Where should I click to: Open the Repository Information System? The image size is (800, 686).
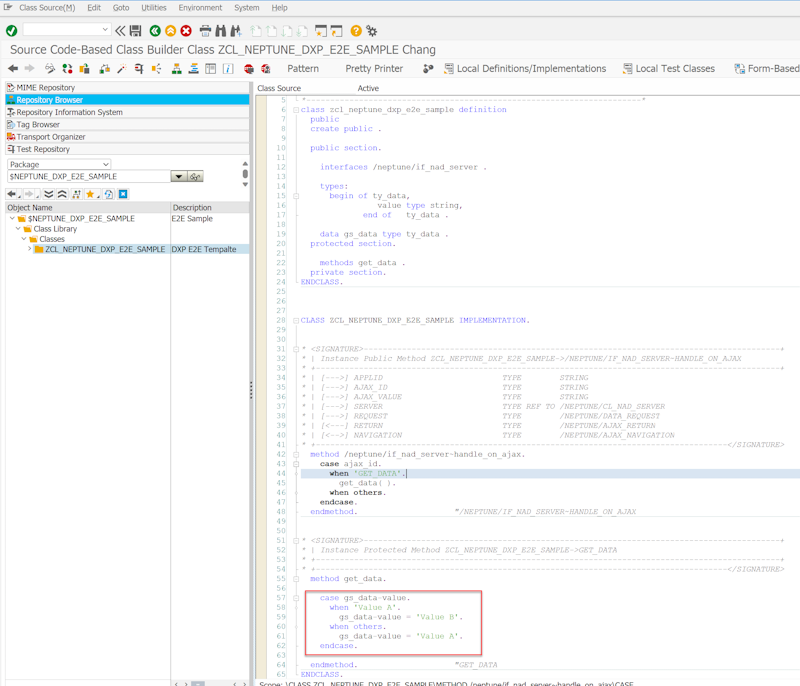pos(127,112)
